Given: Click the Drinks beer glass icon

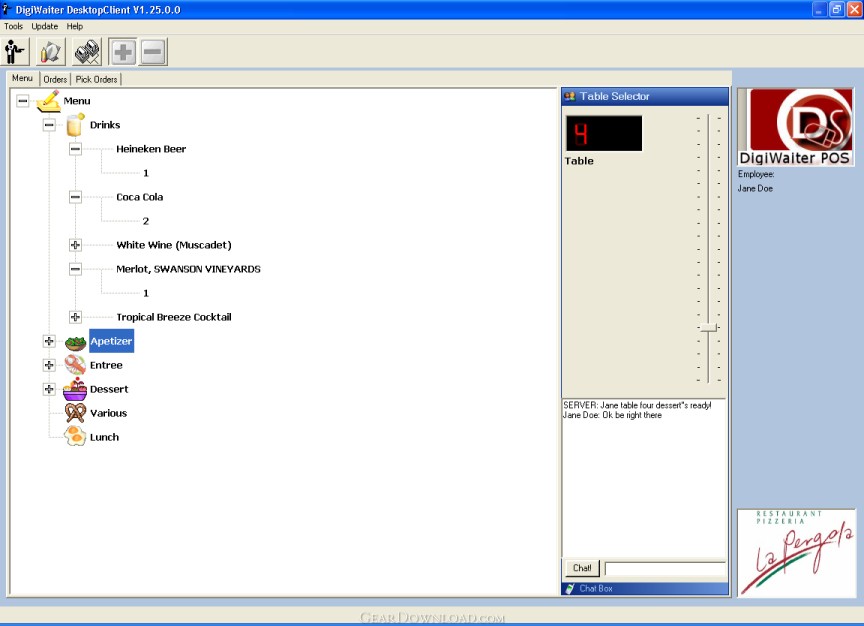Looking at the screenshot, I should coord(75,125).
